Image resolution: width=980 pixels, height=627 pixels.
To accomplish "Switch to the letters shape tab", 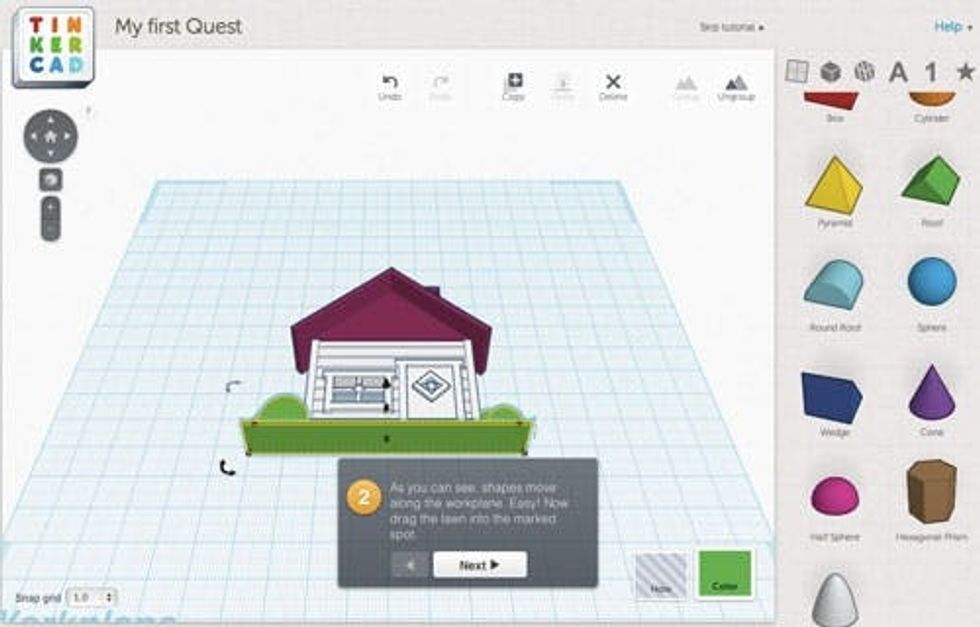I will point(898,72).
